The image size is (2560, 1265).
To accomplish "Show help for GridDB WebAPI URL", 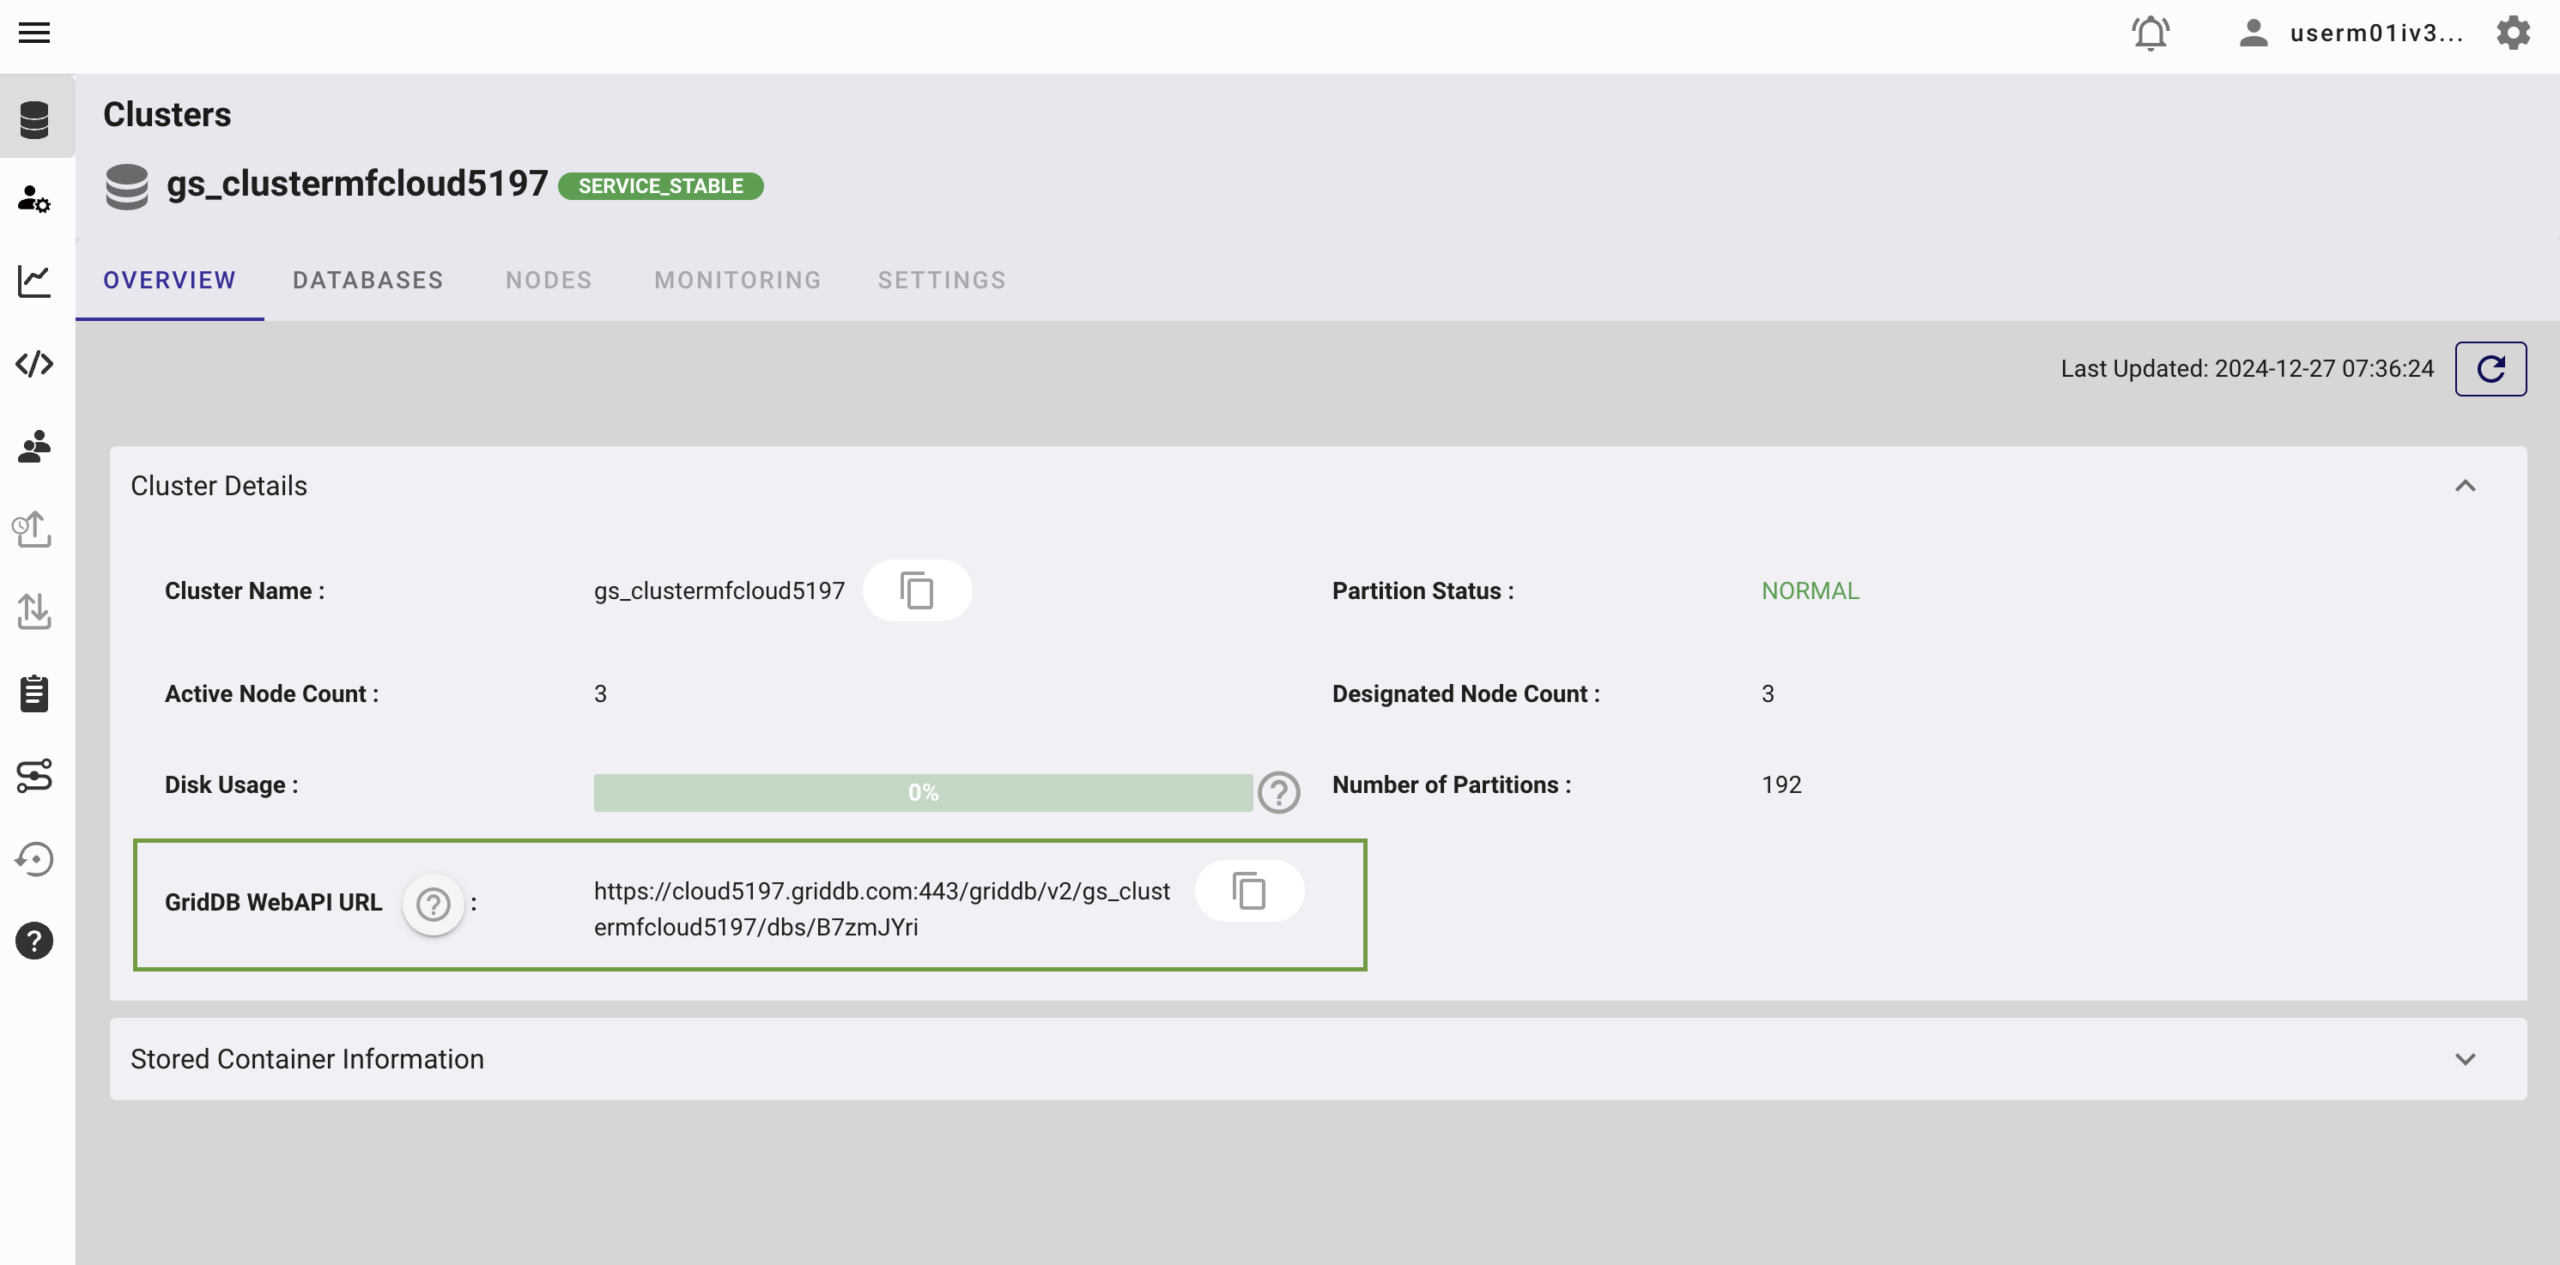I will [x=433, y=904].
